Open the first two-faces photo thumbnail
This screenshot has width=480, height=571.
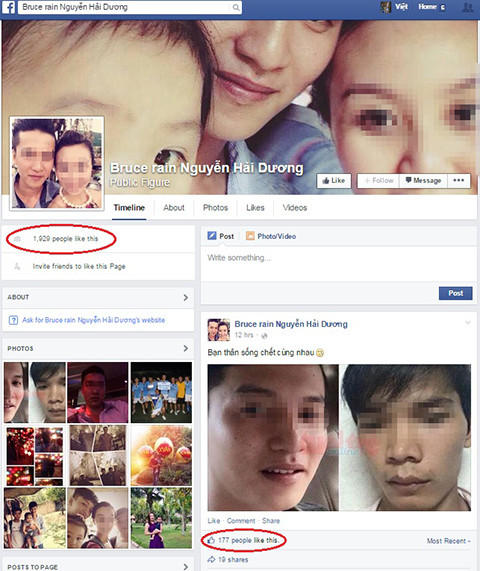tap(35, 392)
